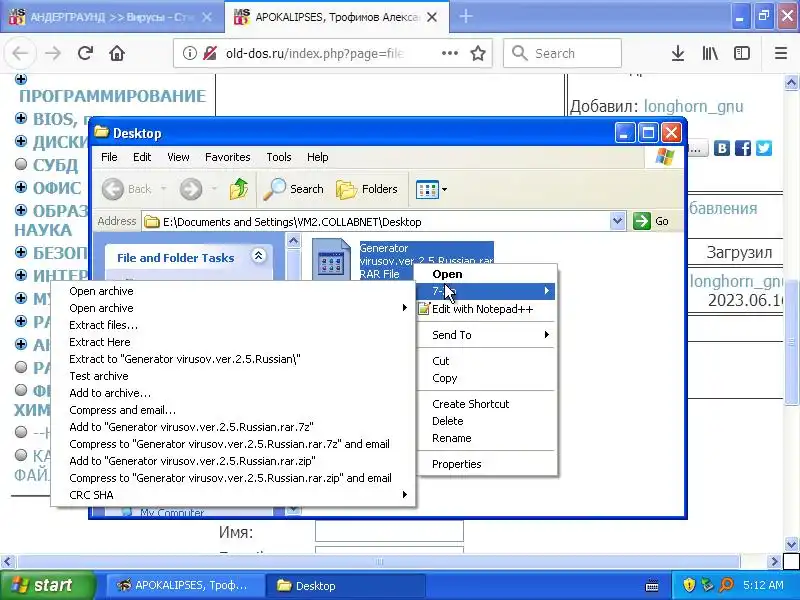This screenshot has height=600, width=800.
Task: Expand ПРОГРАММИРОВАНИЕ category plus icon
Action: 21,79
